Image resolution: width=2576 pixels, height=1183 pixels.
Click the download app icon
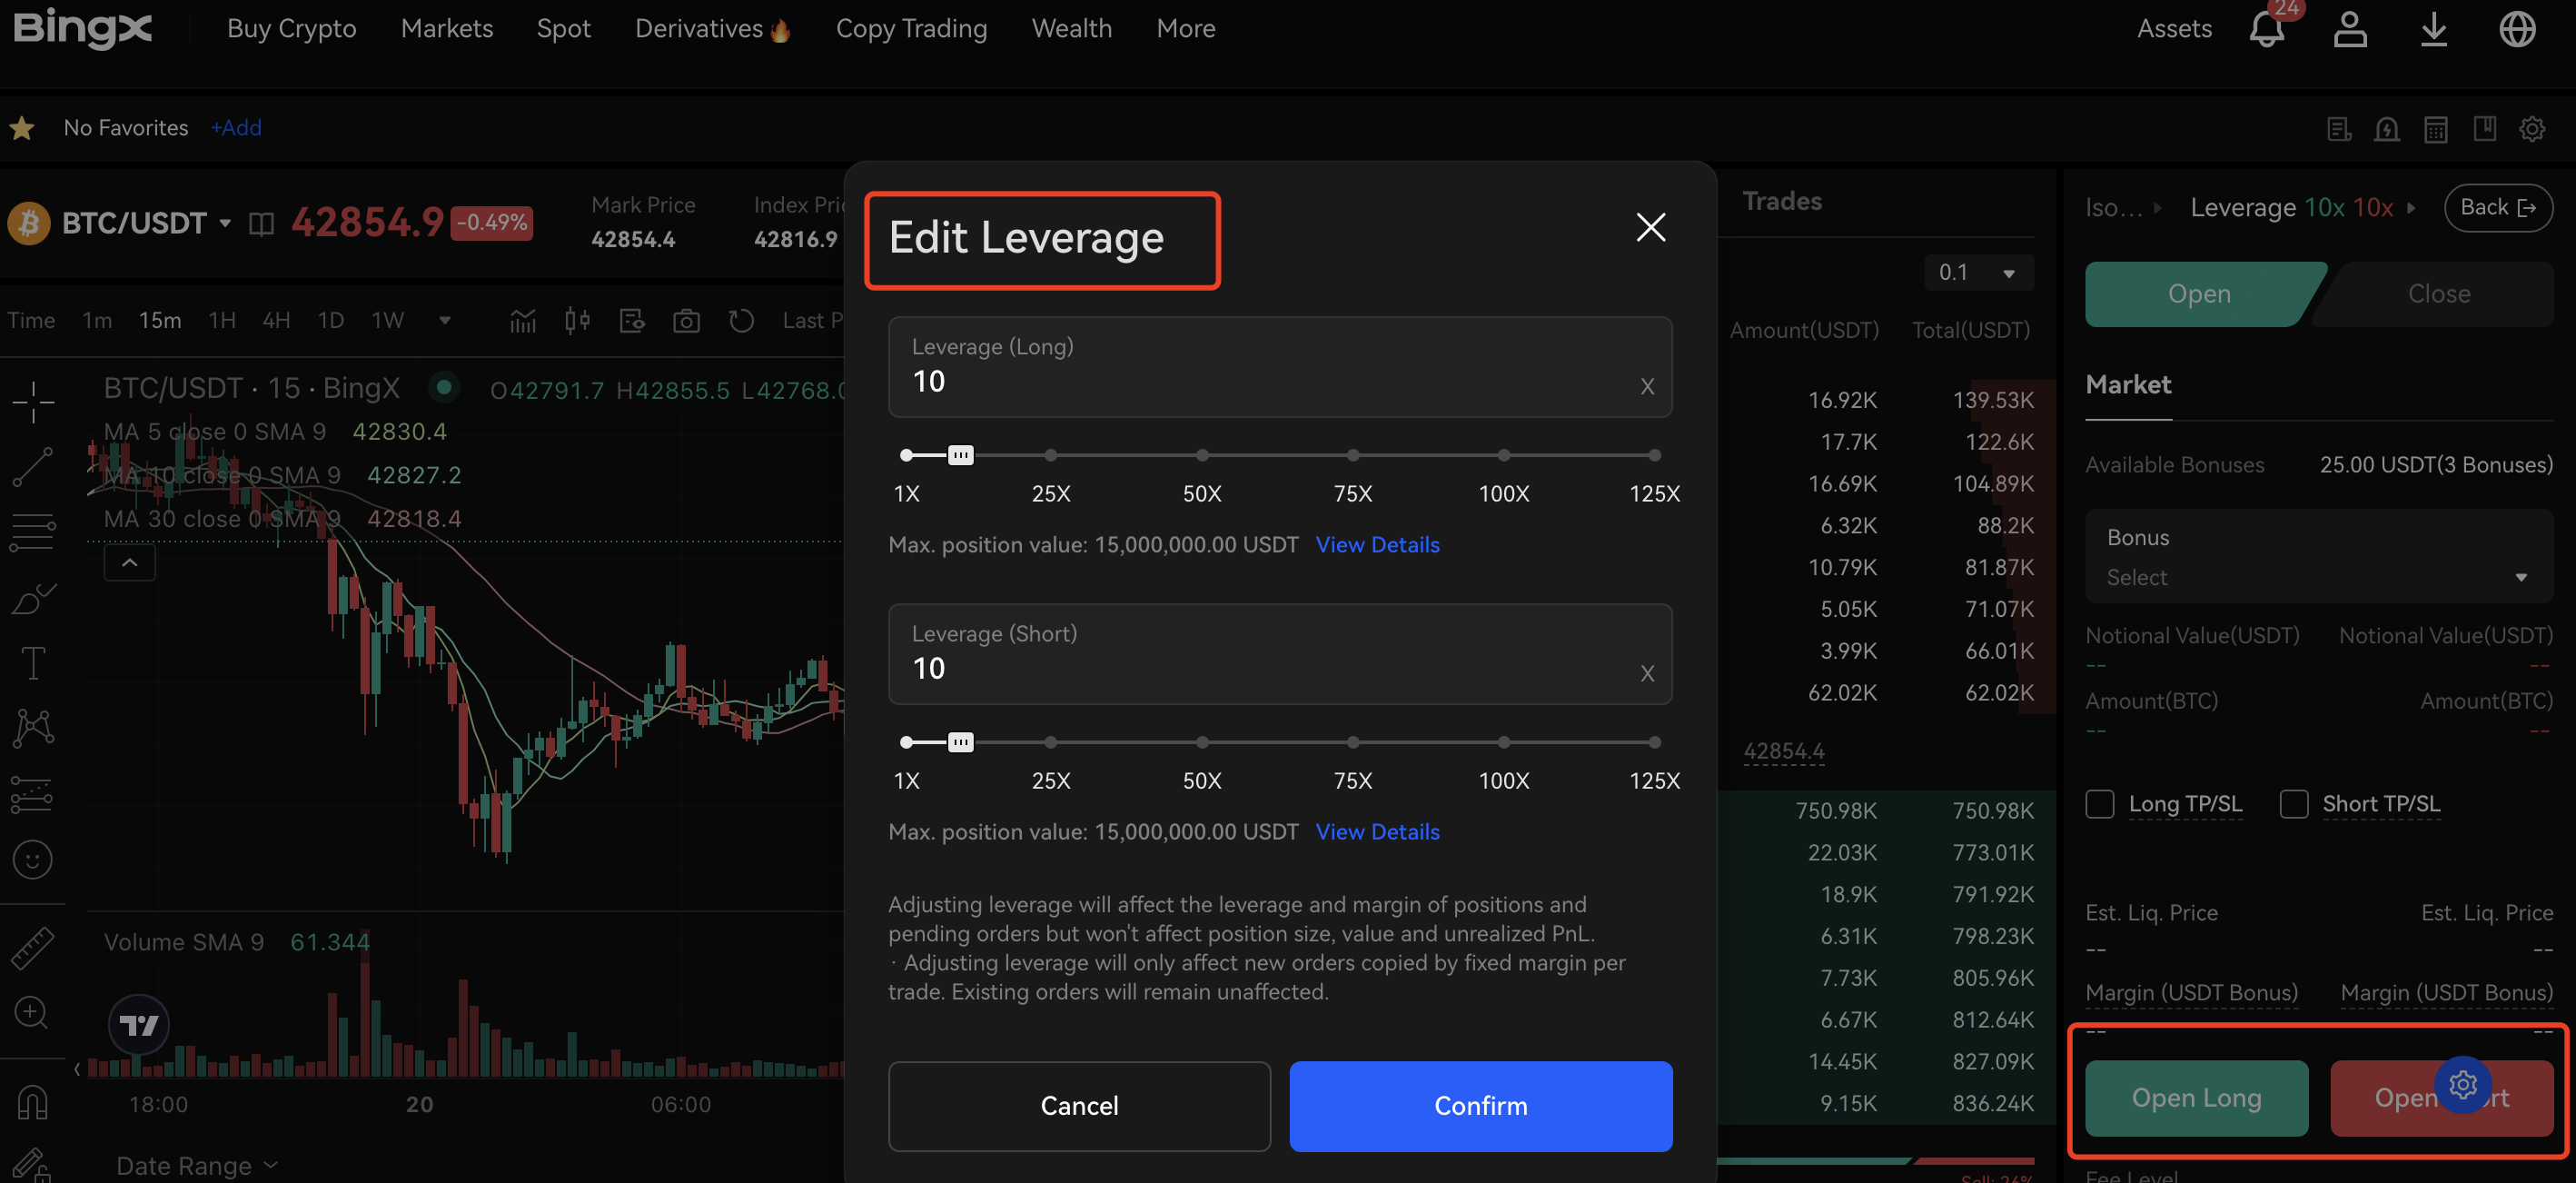point(2433,30)
